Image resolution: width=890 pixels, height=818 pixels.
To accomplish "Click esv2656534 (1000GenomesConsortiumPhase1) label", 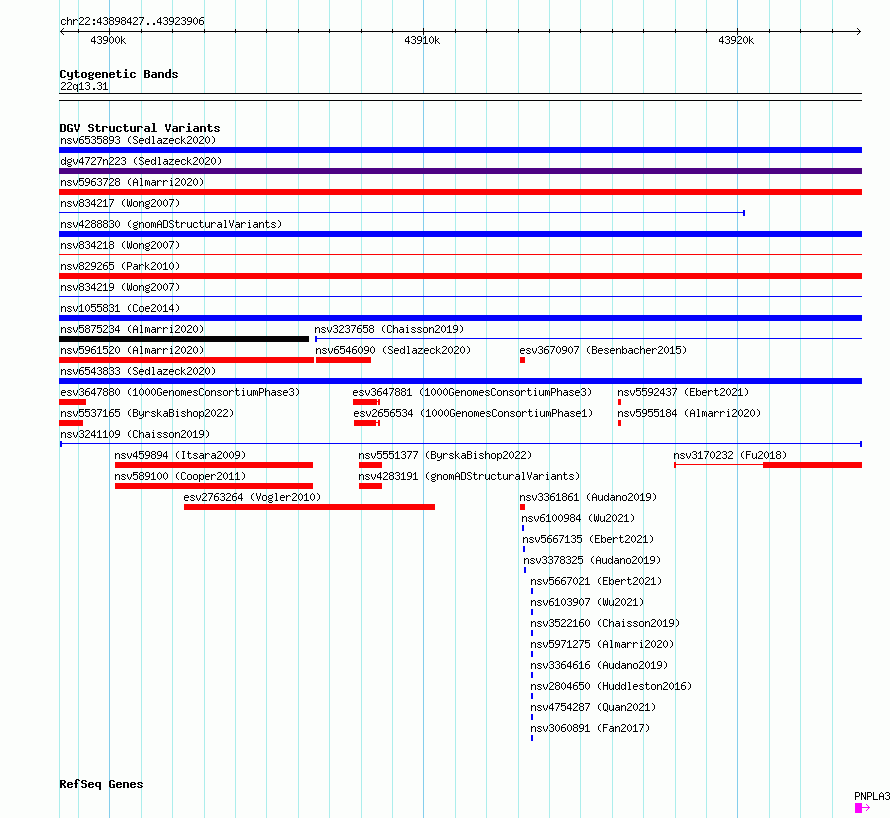I will click(x=473, y=413).
